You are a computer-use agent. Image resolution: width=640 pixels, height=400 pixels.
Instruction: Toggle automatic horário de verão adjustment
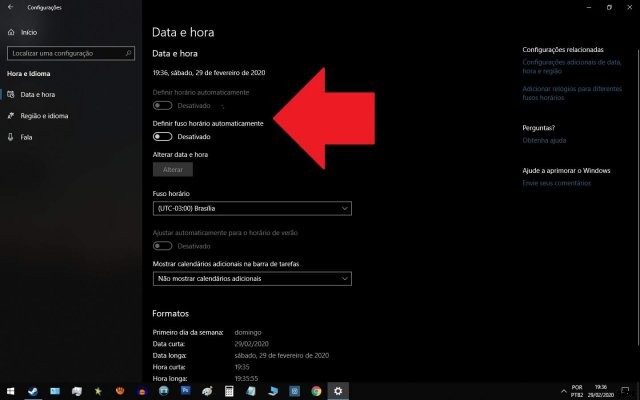click(162, 245)
